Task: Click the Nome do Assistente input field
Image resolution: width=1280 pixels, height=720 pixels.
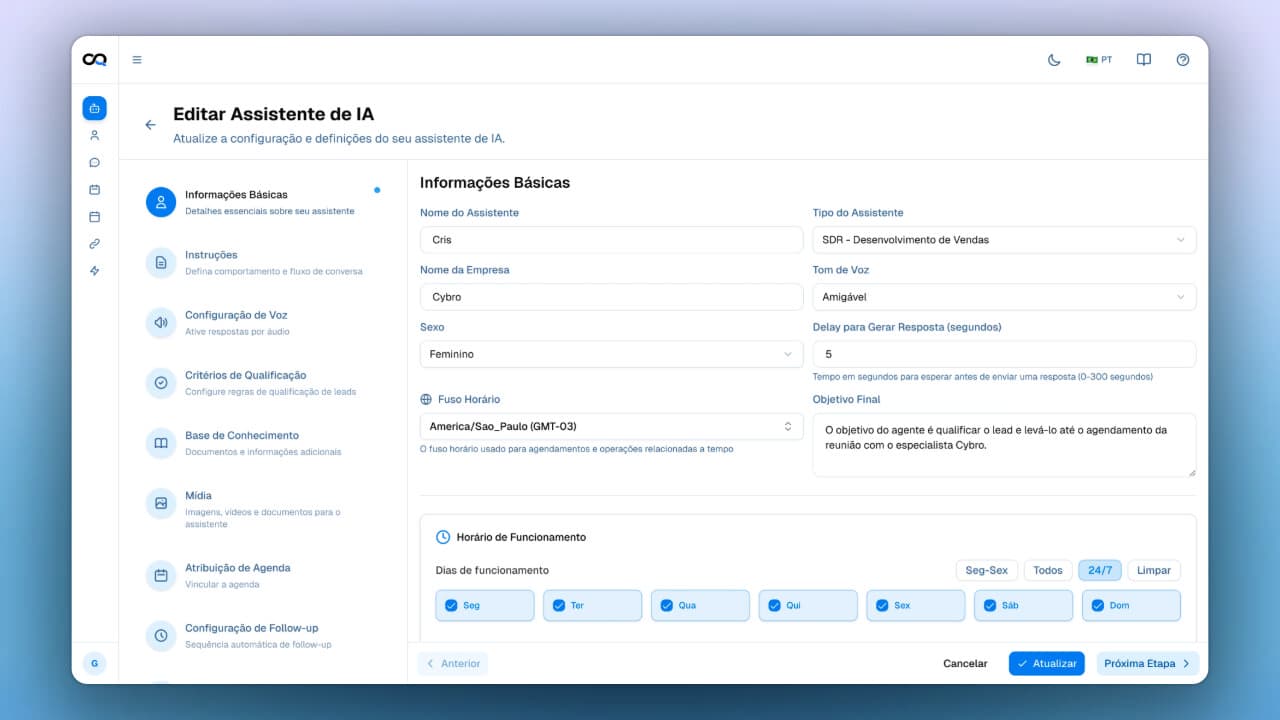Action: (x=610, y=240)
